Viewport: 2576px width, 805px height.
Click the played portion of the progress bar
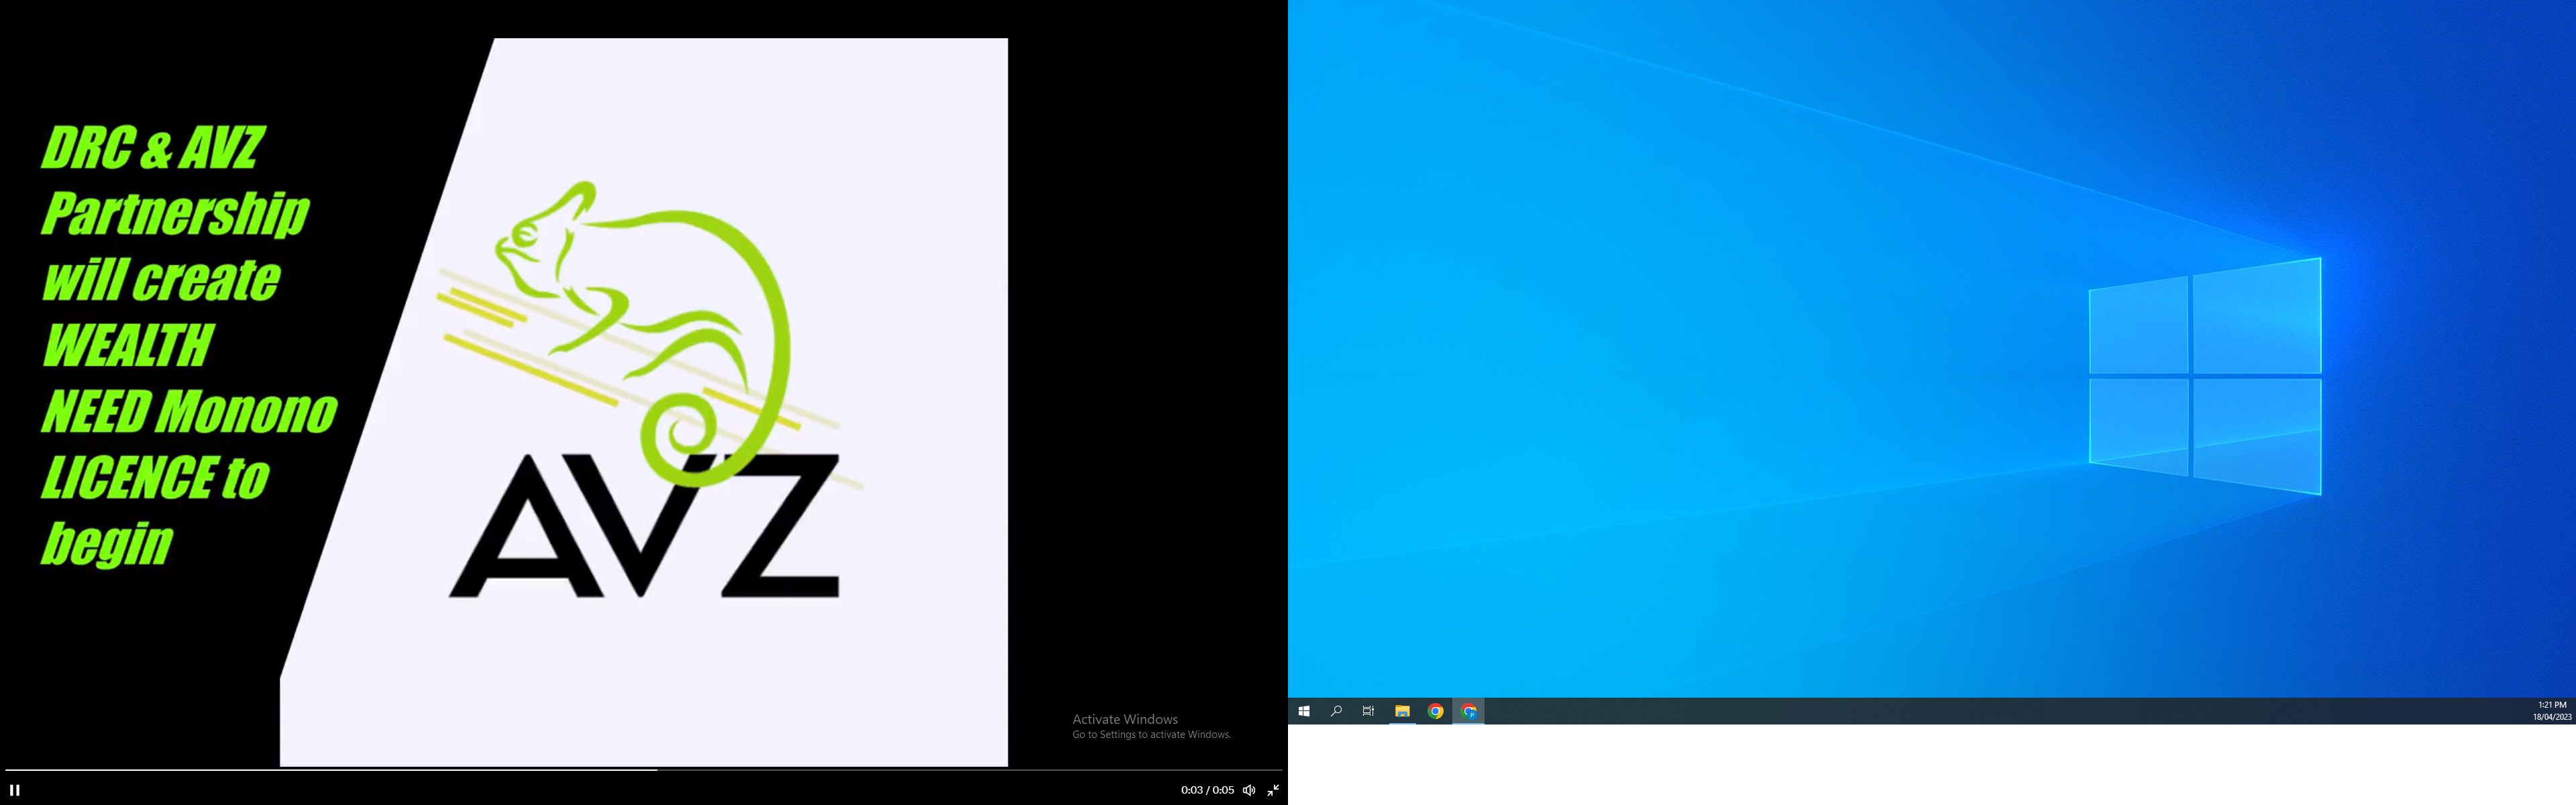(x=330, y=769)
